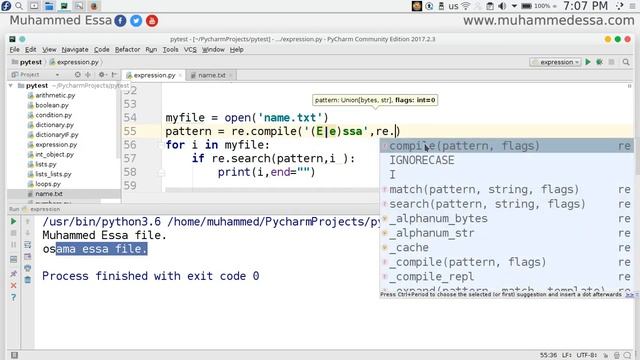Open Project panel settings gear

pos(102,75)
